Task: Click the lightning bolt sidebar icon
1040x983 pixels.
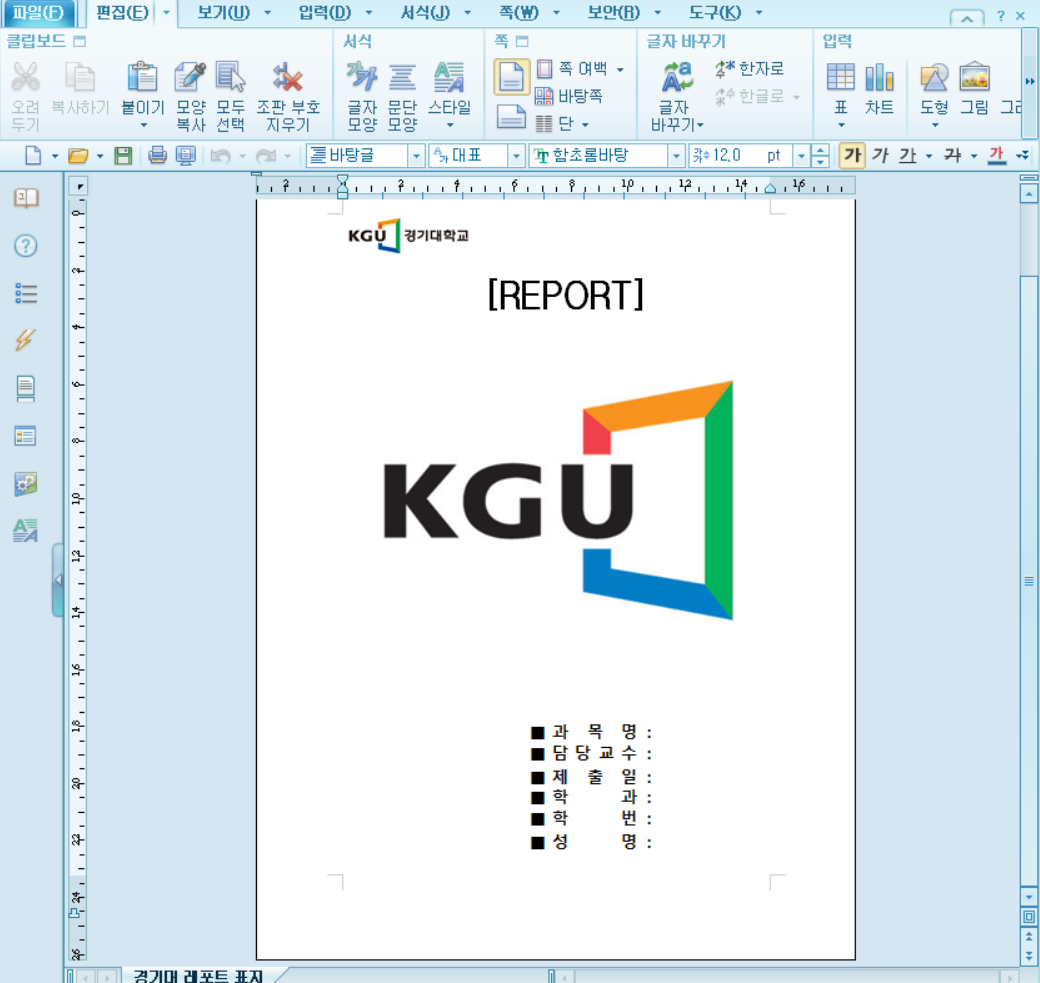Action: [25, 340]
